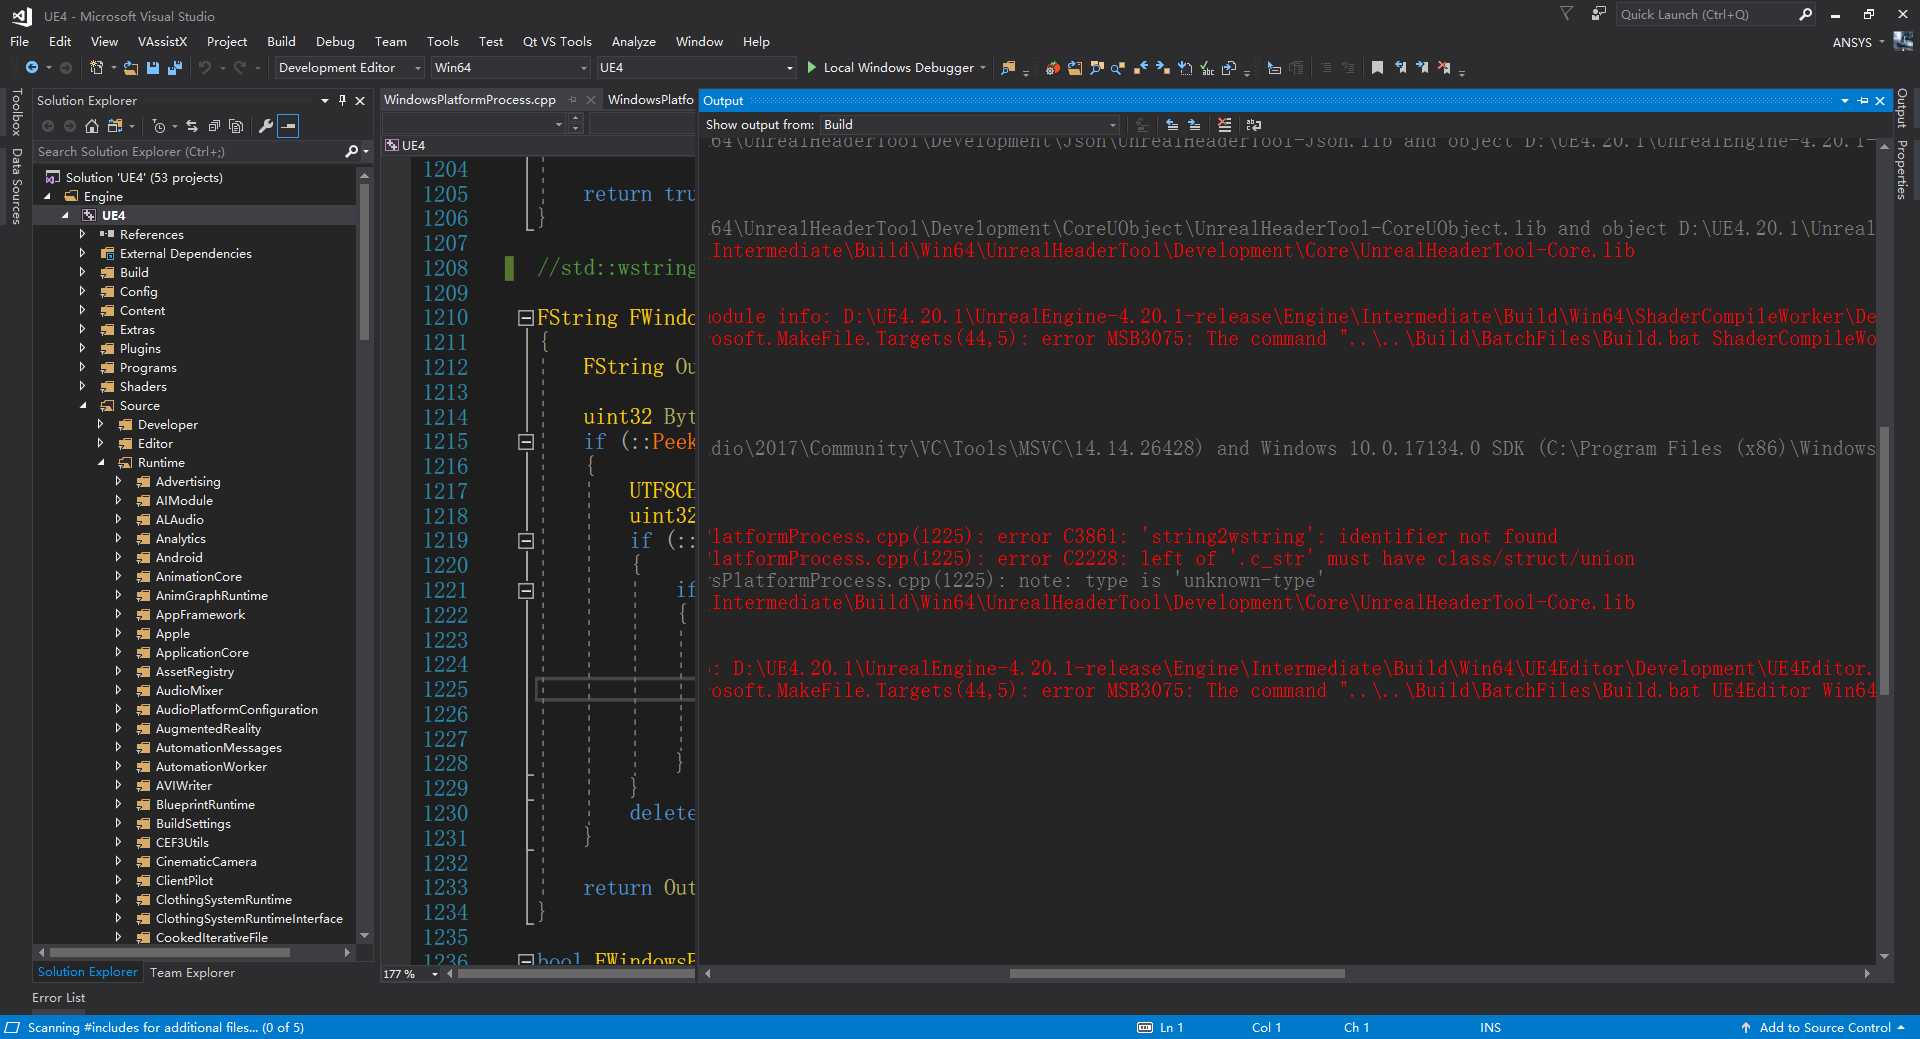Toggle bookmark using the bookmark icon
1920x1039 pixels.
click(1377, 68)
